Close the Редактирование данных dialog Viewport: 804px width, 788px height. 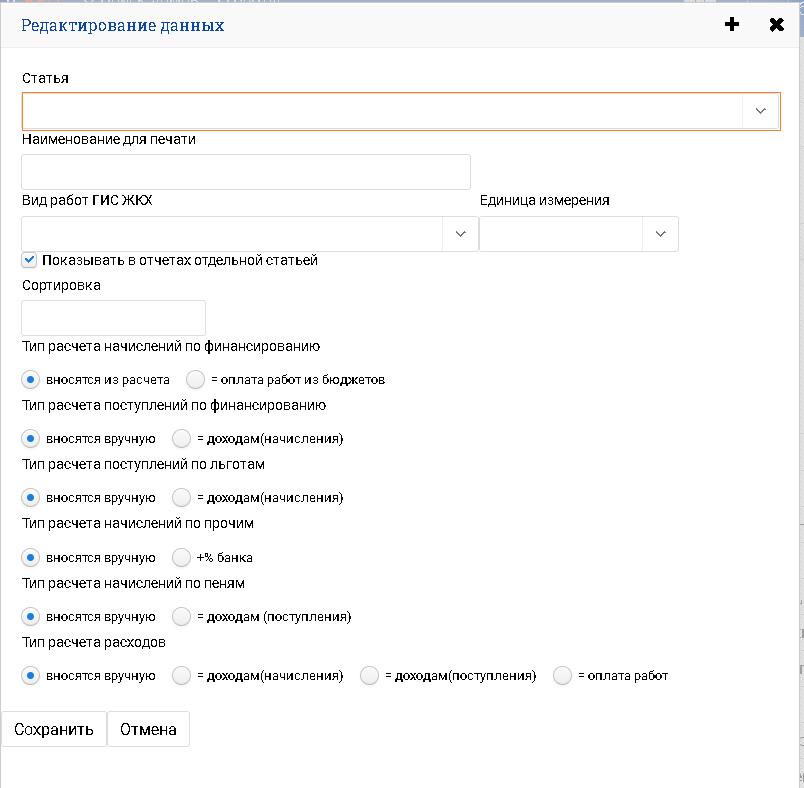click(x=776, y=25)
